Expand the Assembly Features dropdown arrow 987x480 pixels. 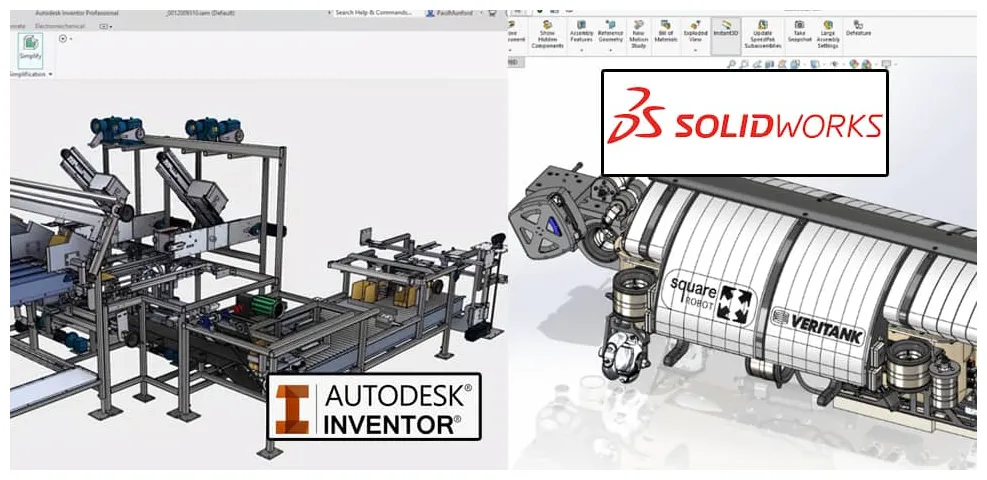pyautogui.click(x=581, y=49)
